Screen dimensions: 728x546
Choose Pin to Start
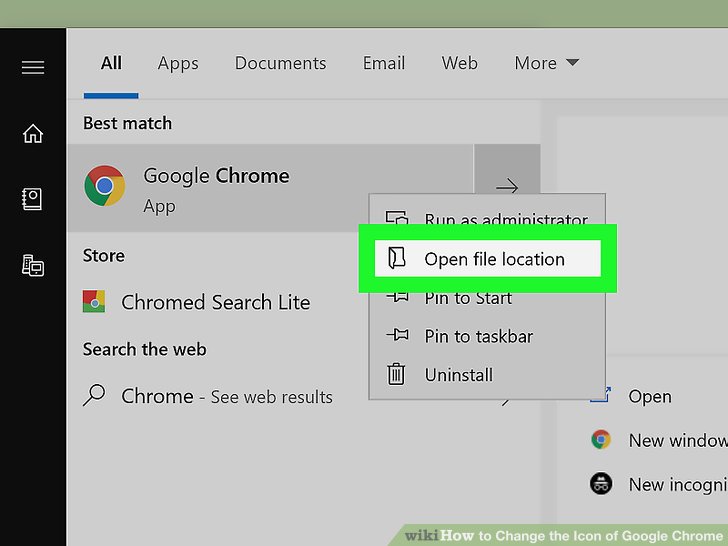[488, 298]
